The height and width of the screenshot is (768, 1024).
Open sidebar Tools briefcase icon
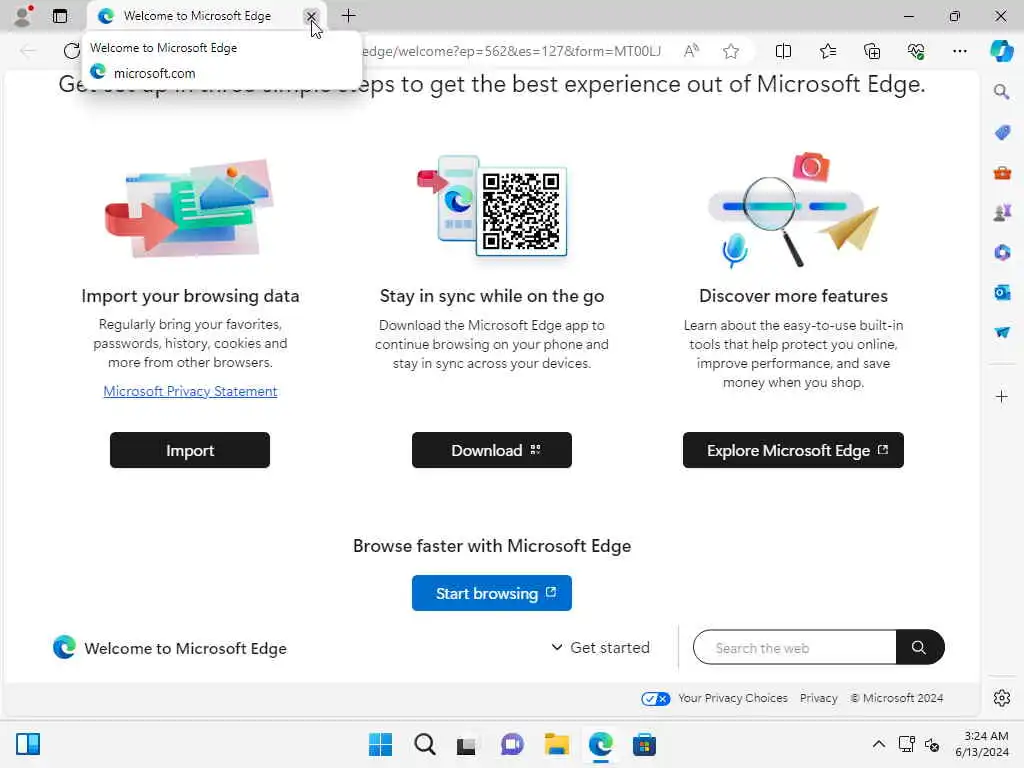pyautogui.click(x=1002, y=173)
